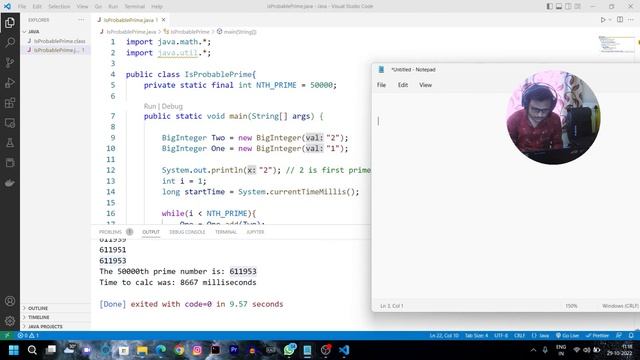Click the Run CodeLens above main
640x360 pixels.
[150, 106]
